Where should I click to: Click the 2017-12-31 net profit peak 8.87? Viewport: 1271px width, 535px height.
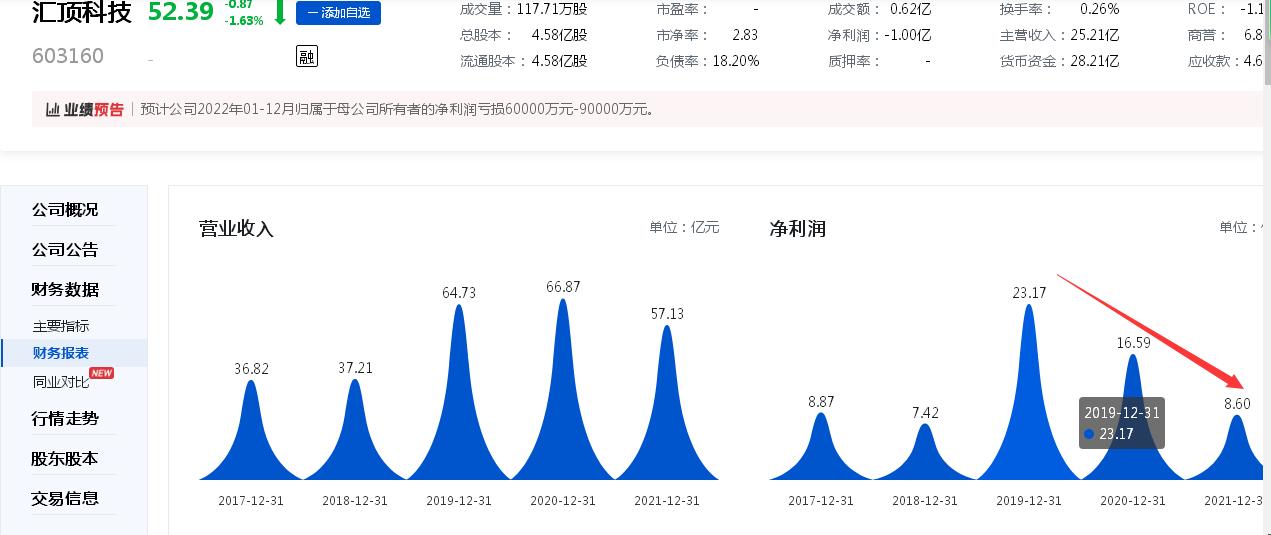coord(821,447)
